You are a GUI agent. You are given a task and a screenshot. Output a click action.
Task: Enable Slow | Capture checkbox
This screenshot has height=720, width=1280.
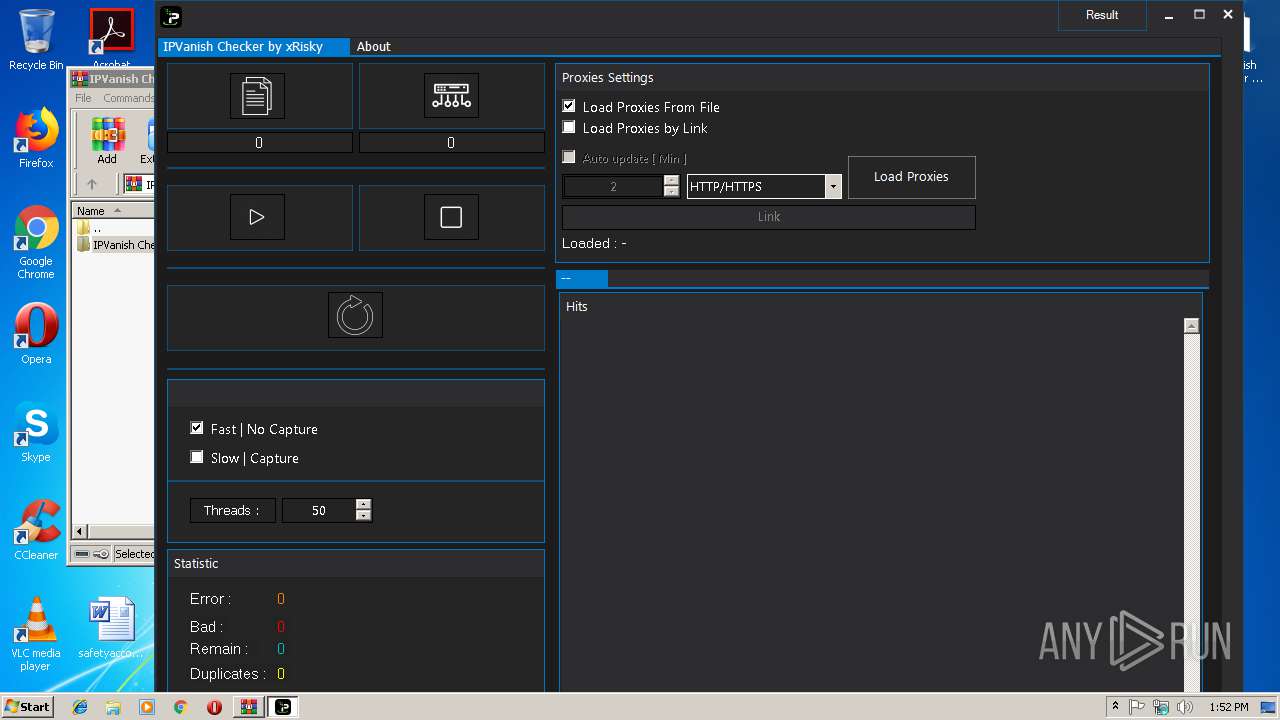click(x=197, y=457)
